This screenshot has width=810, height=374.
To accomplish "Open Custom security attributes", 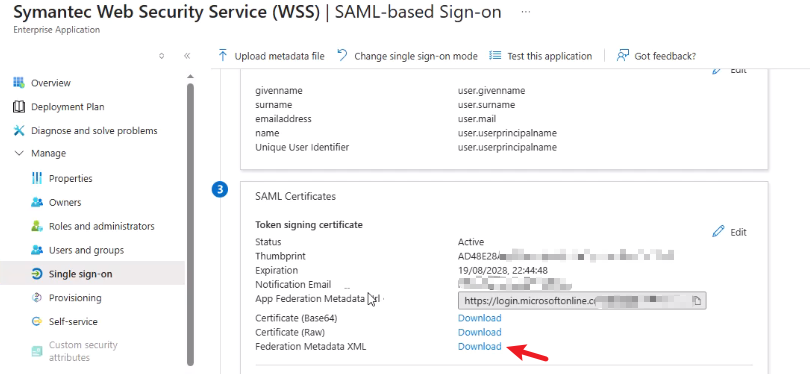I will coord(83,351).
